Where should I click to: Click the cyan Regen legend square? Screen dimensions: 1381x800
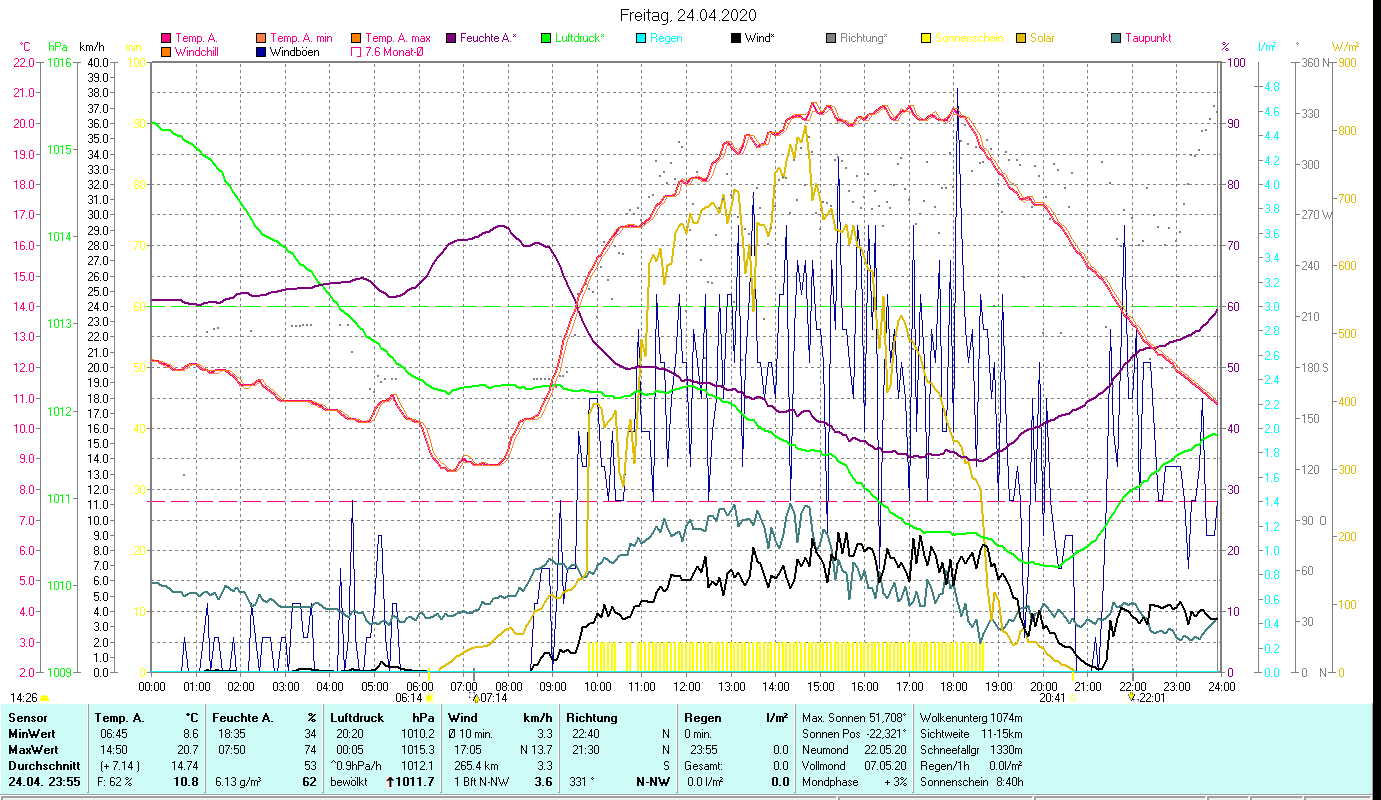click(x=641, y=39)
